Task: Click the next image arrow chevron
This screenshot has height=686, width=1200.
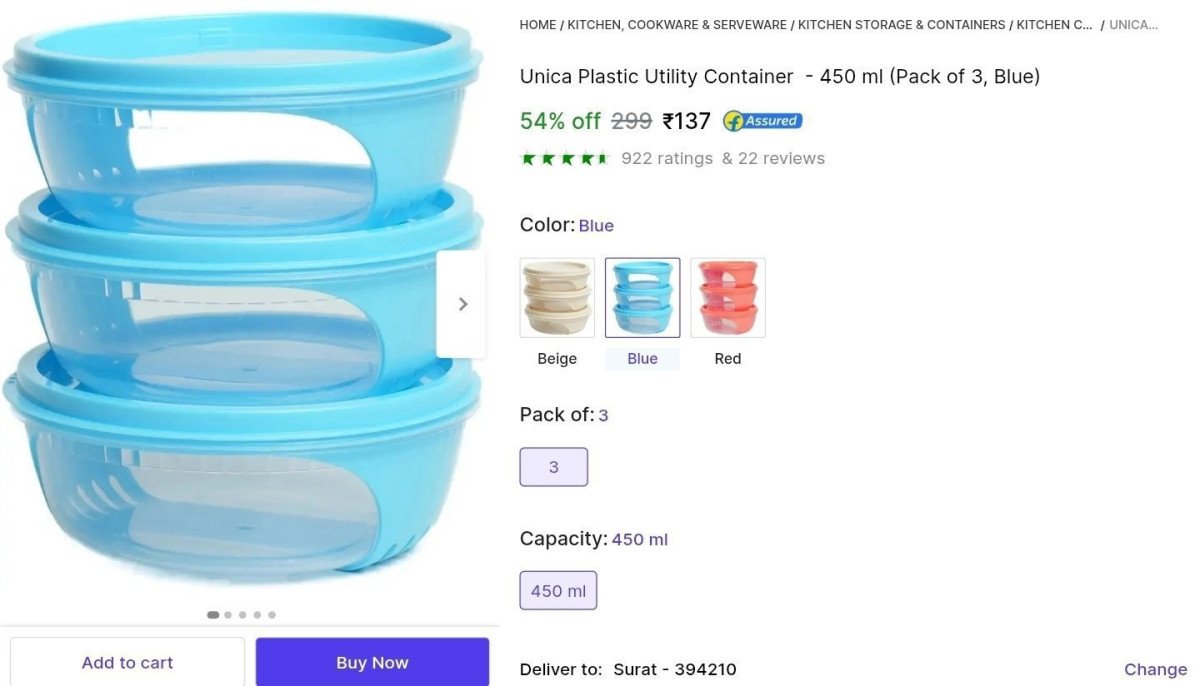Action: pyautogui.click(x=462, y=304)
